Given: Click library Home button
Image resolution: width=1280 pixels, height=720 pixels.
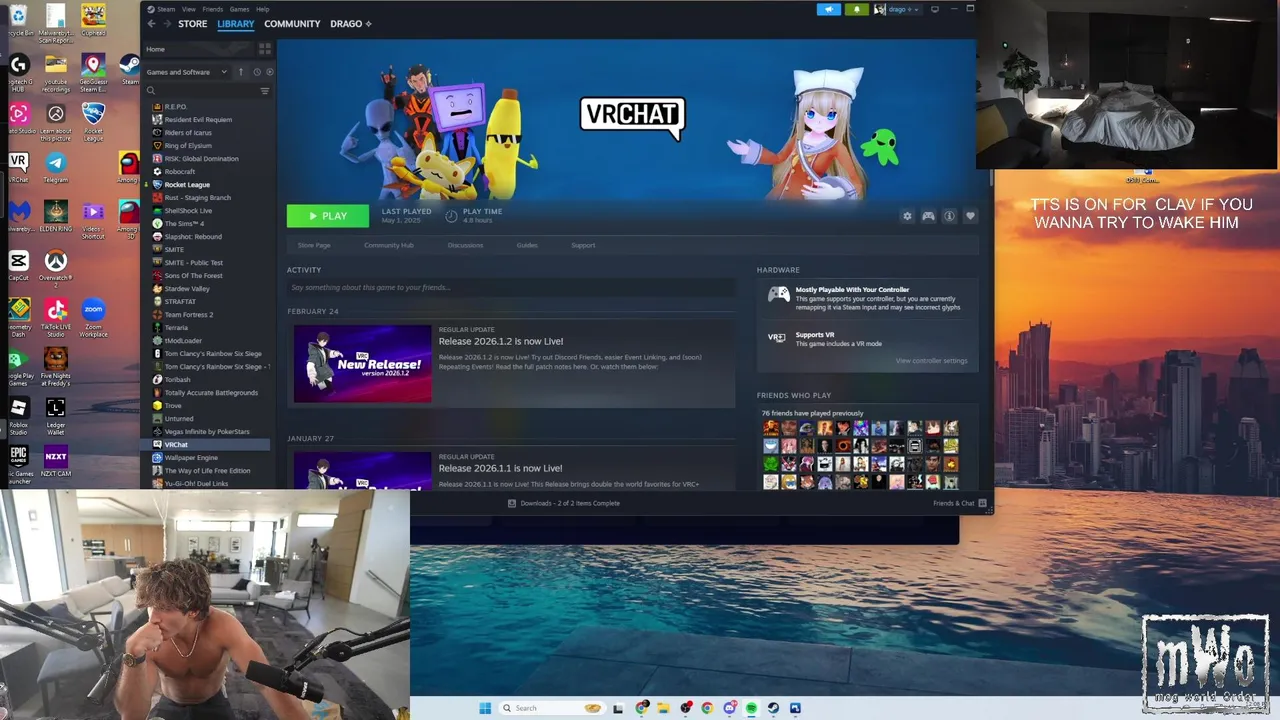Looking at the screenshot, I should coord(156,49).
